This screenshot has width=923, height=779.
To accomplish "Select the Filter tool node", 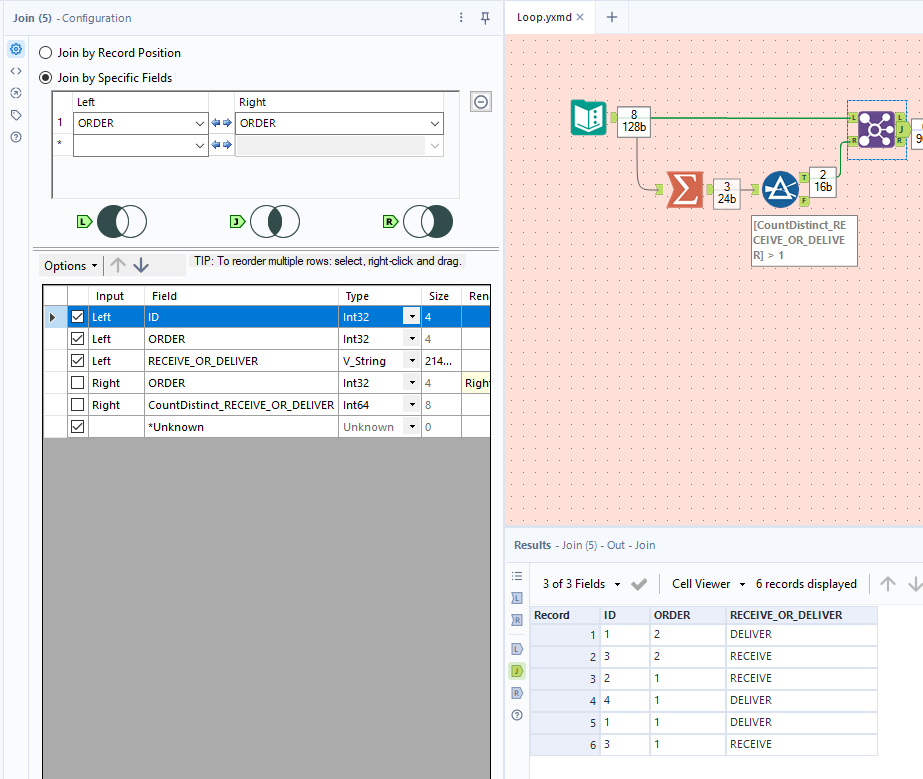I will click(x=780, y=189).
